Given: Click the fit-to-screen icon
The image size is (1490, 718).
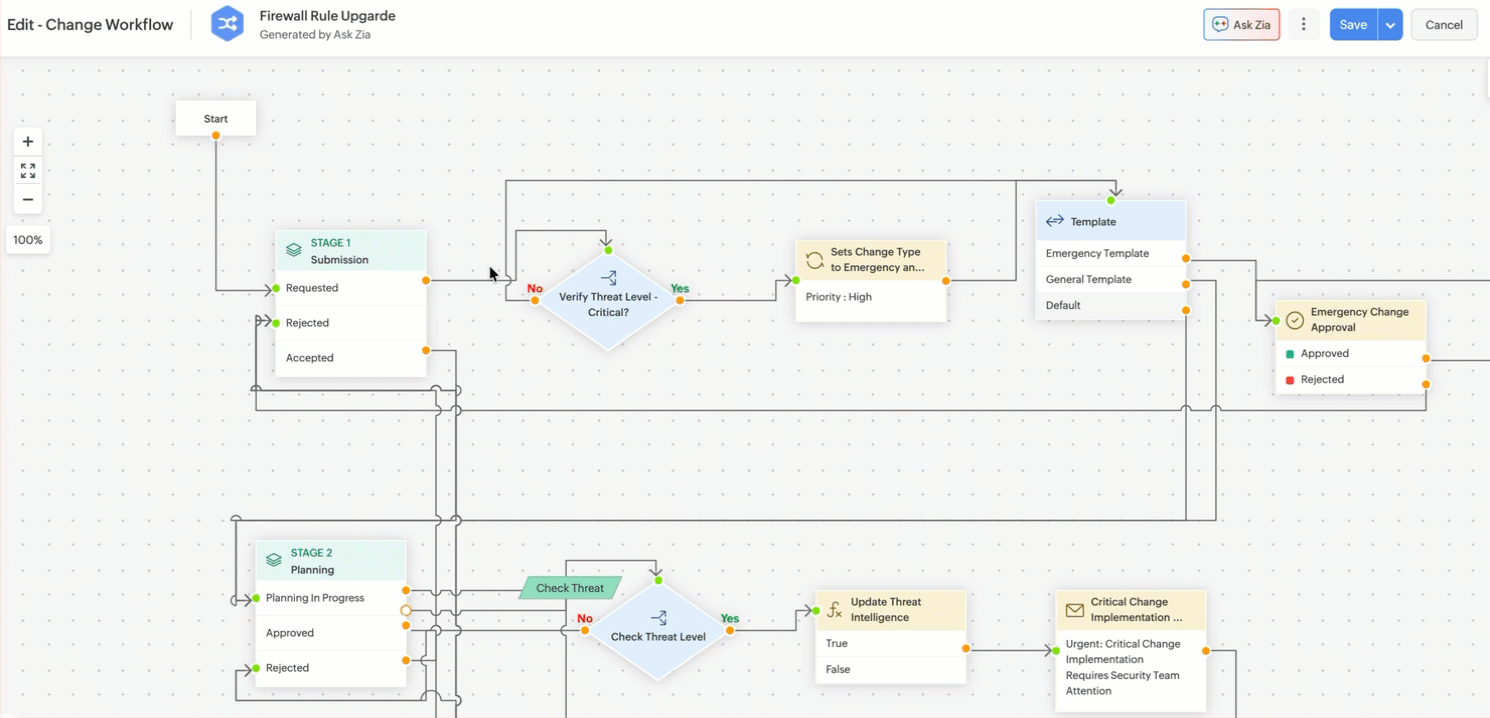Looking at the screenshot, I should click(x=28, y=171).
